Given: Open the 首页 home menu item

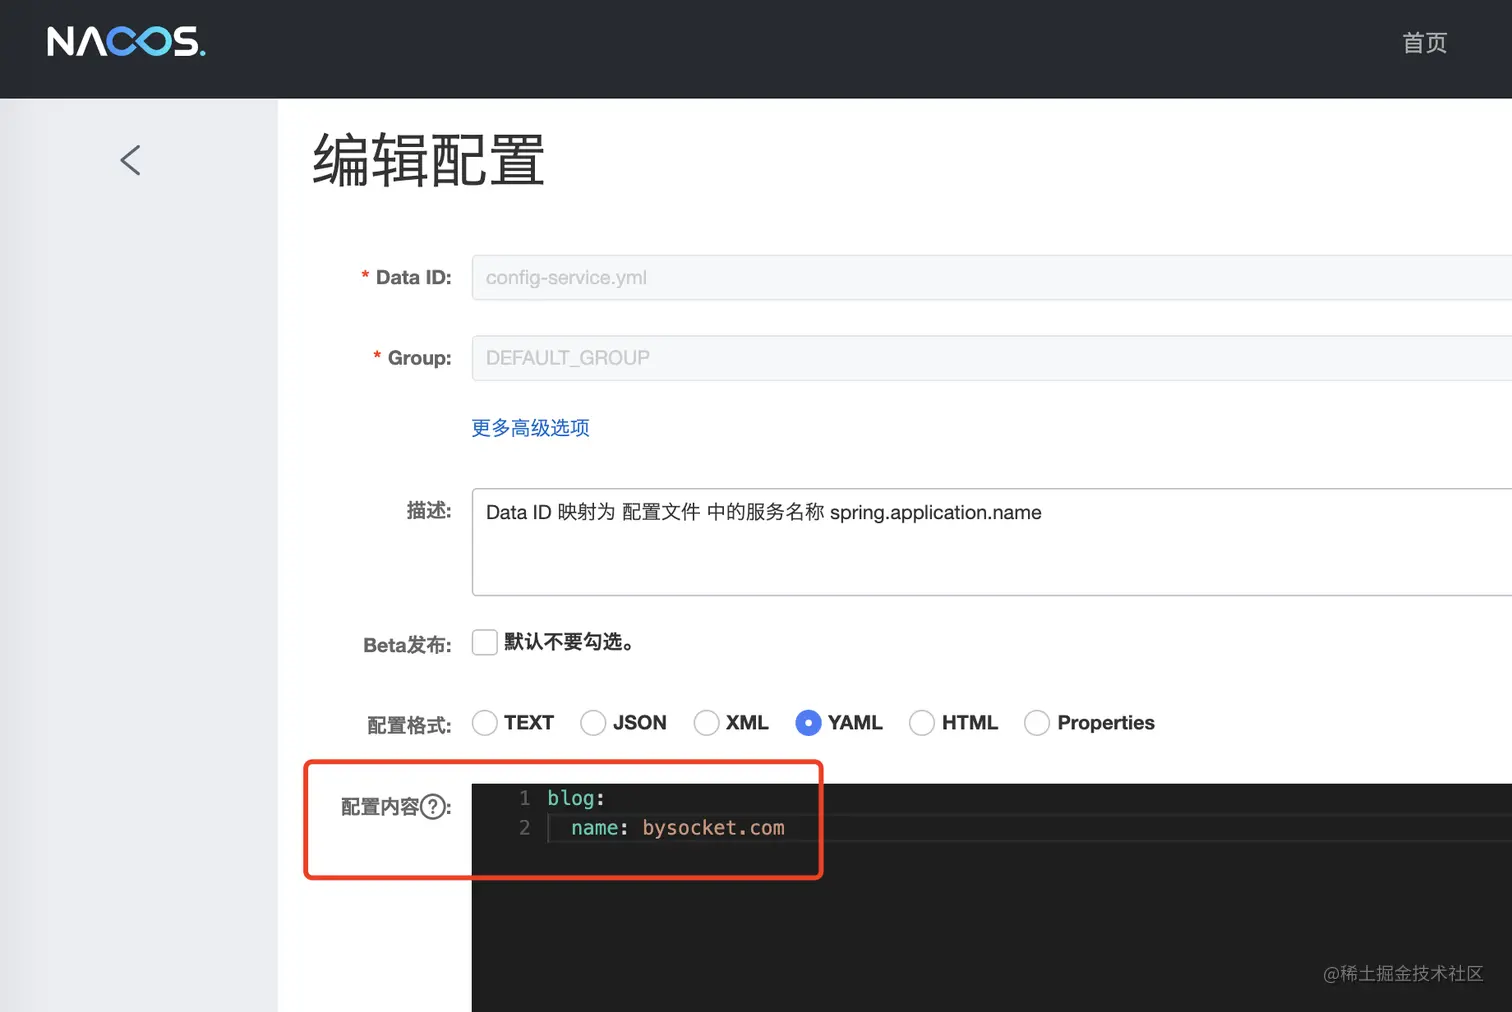Looking at the screenshot, I should tap(1425, 43).
